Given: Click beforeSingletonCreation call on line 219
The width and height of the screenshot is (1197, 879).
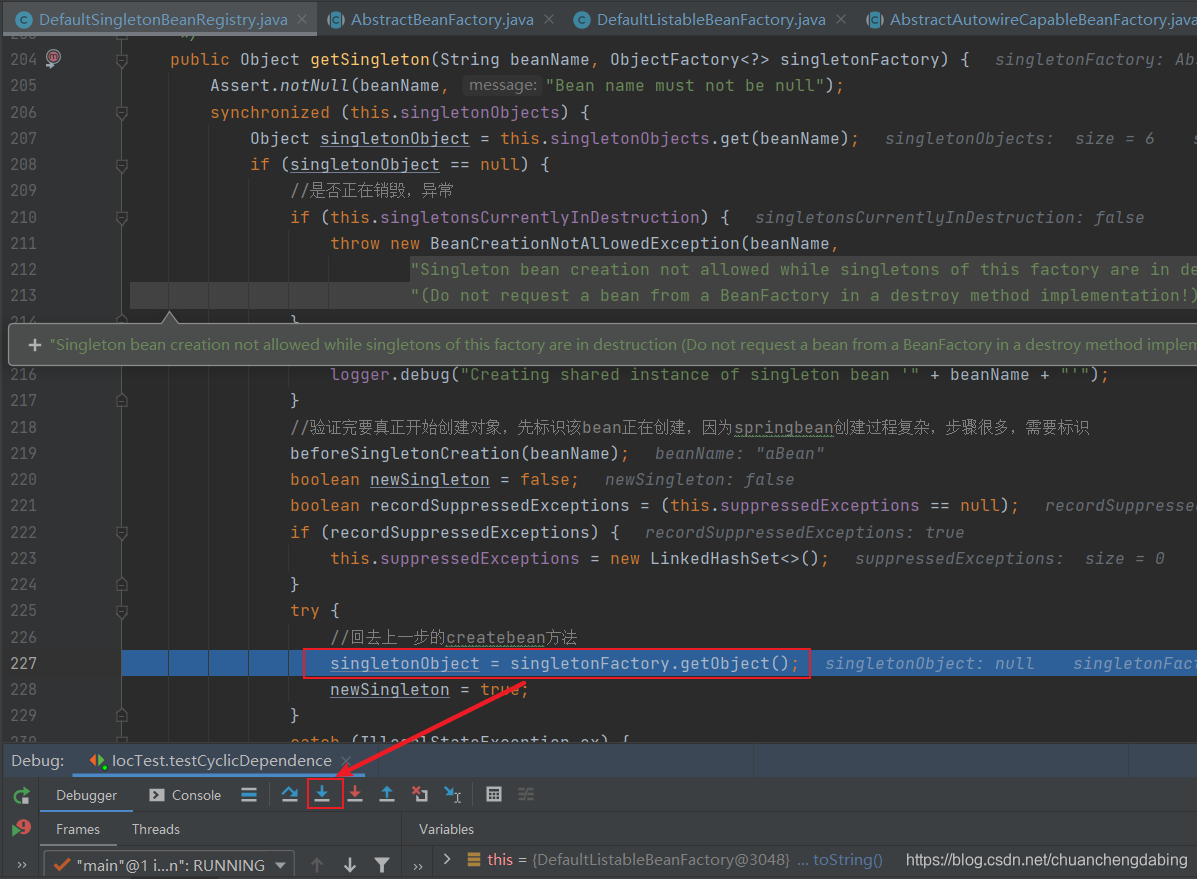Looking at the screenshot, I should [x=405, y=454].
